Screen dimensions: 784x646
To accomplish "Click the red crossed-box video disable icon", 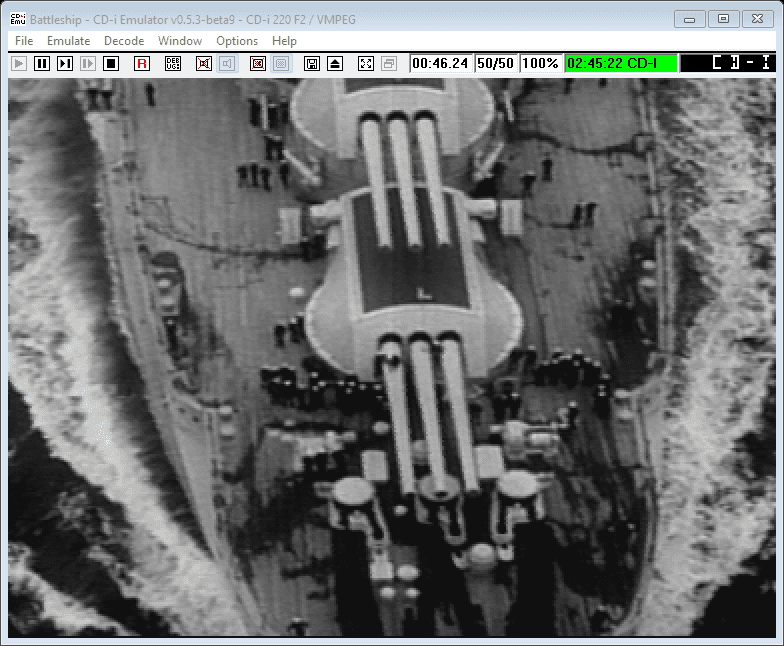I will click(204, 63).
